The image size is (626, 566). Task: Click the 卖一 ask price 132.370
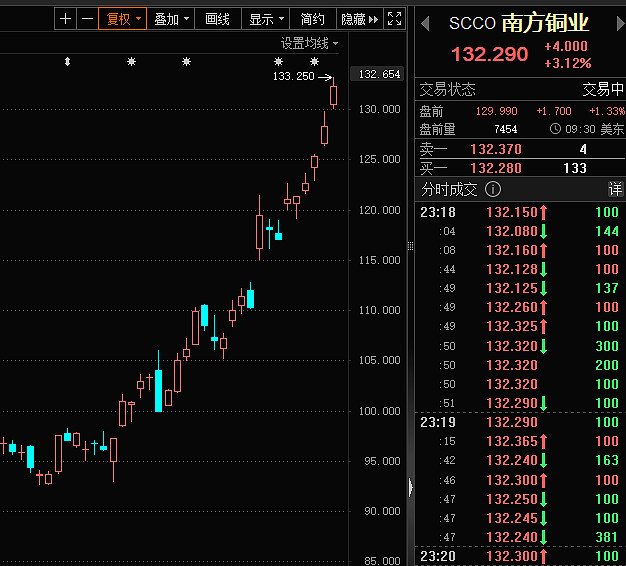496,149
